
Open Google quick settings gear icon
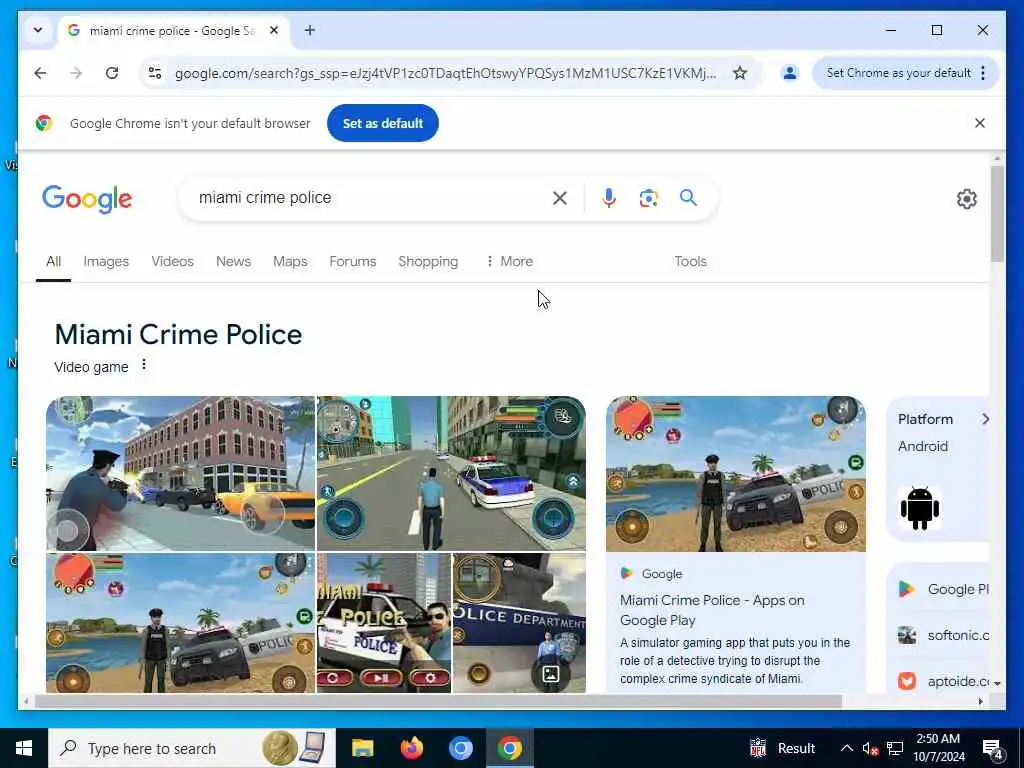(967, 199)
